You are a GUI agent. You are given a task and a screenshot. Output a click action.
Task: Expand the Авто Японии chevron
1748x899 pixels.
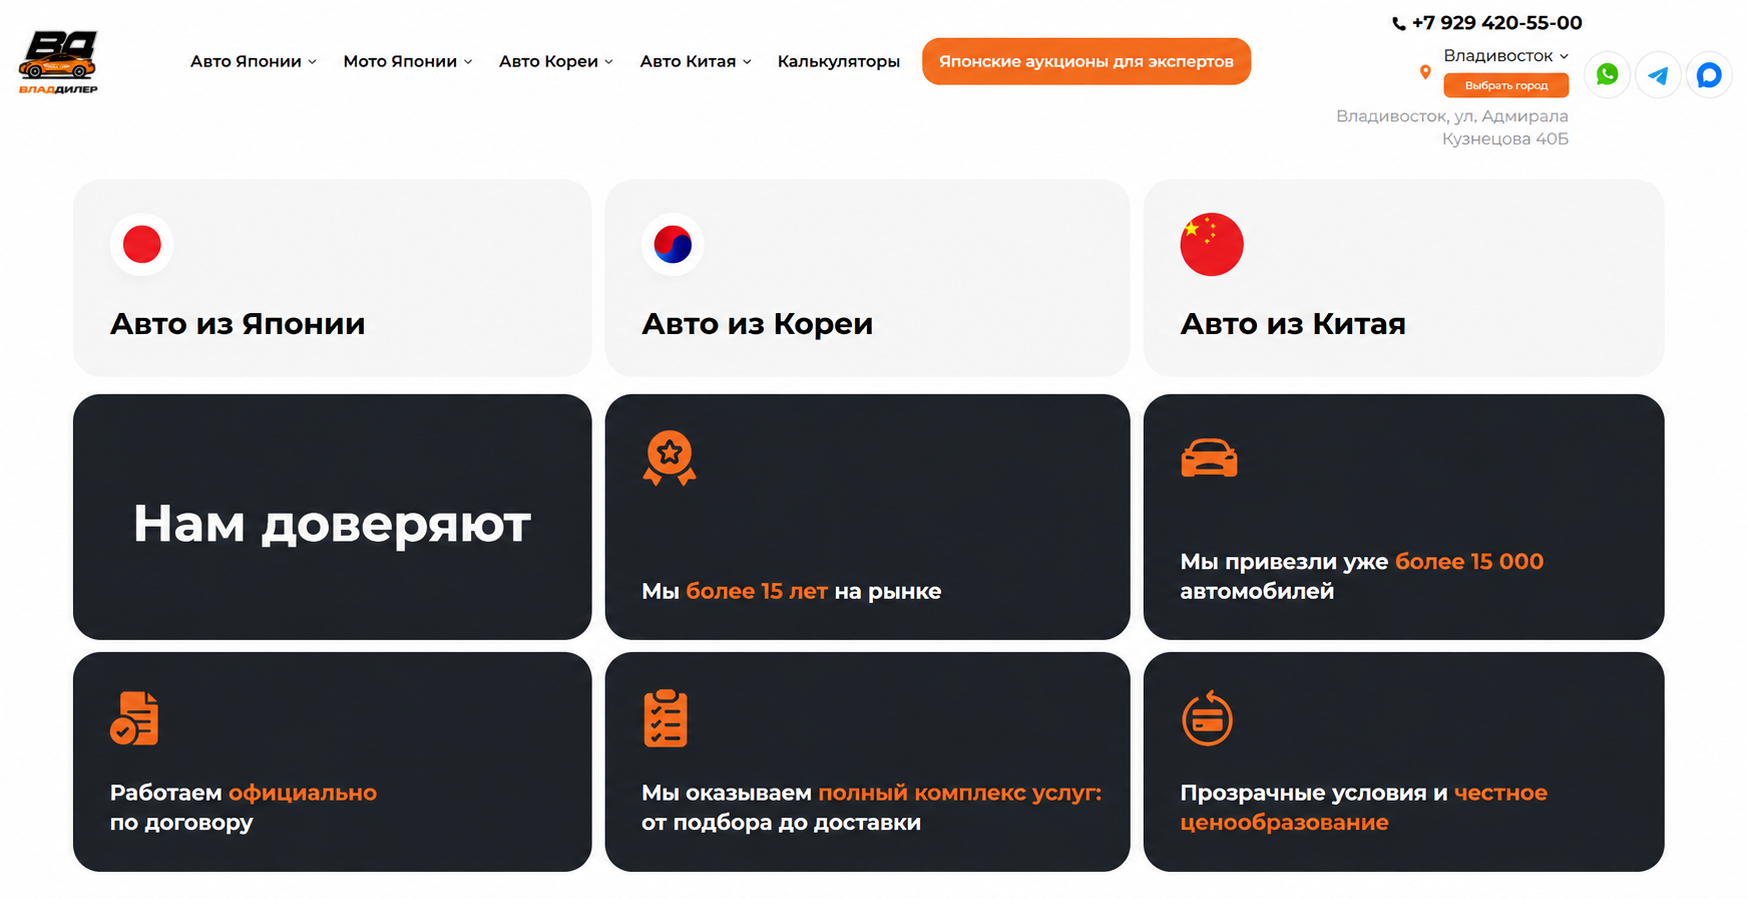pyautogui.click(x=313, y=62)
